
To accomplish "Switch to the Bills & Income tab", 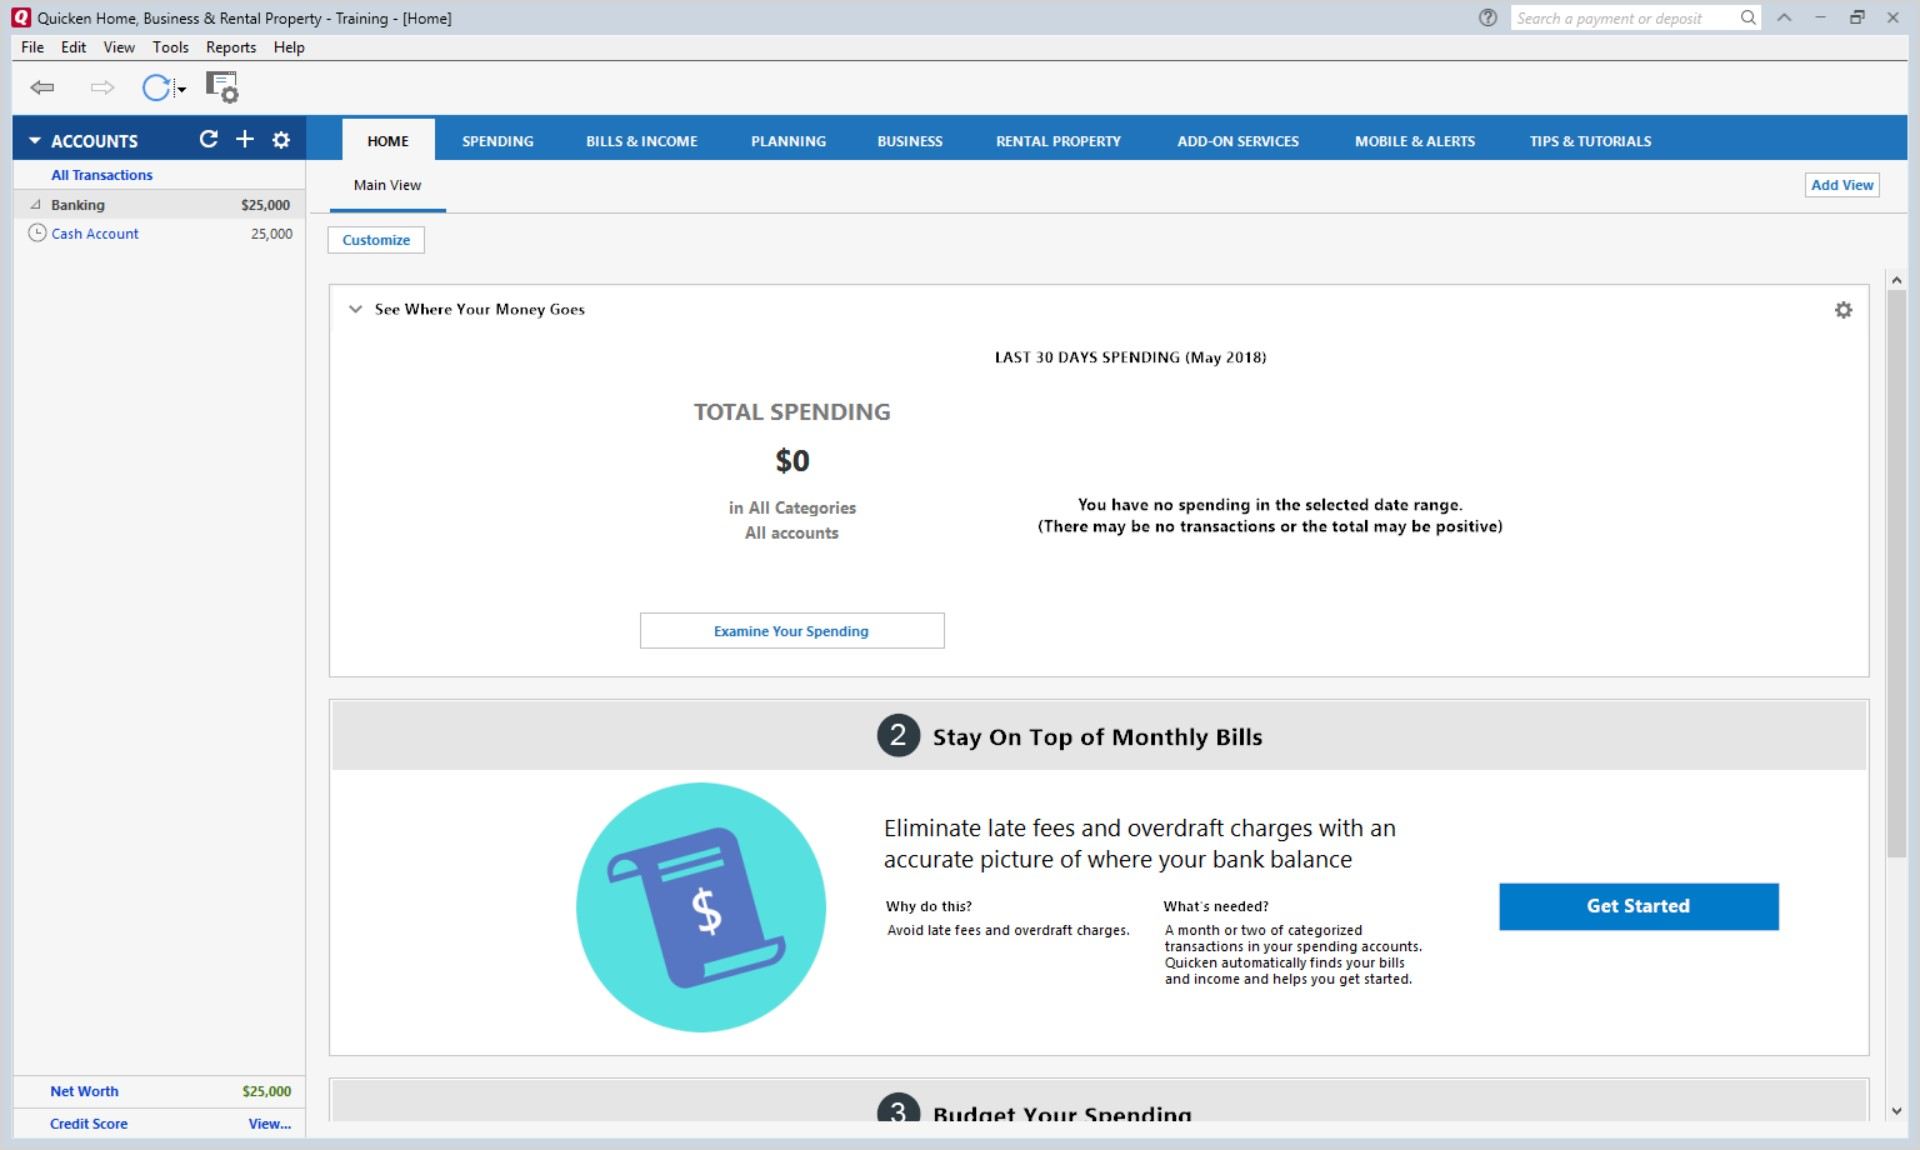I will pos(641,141).
